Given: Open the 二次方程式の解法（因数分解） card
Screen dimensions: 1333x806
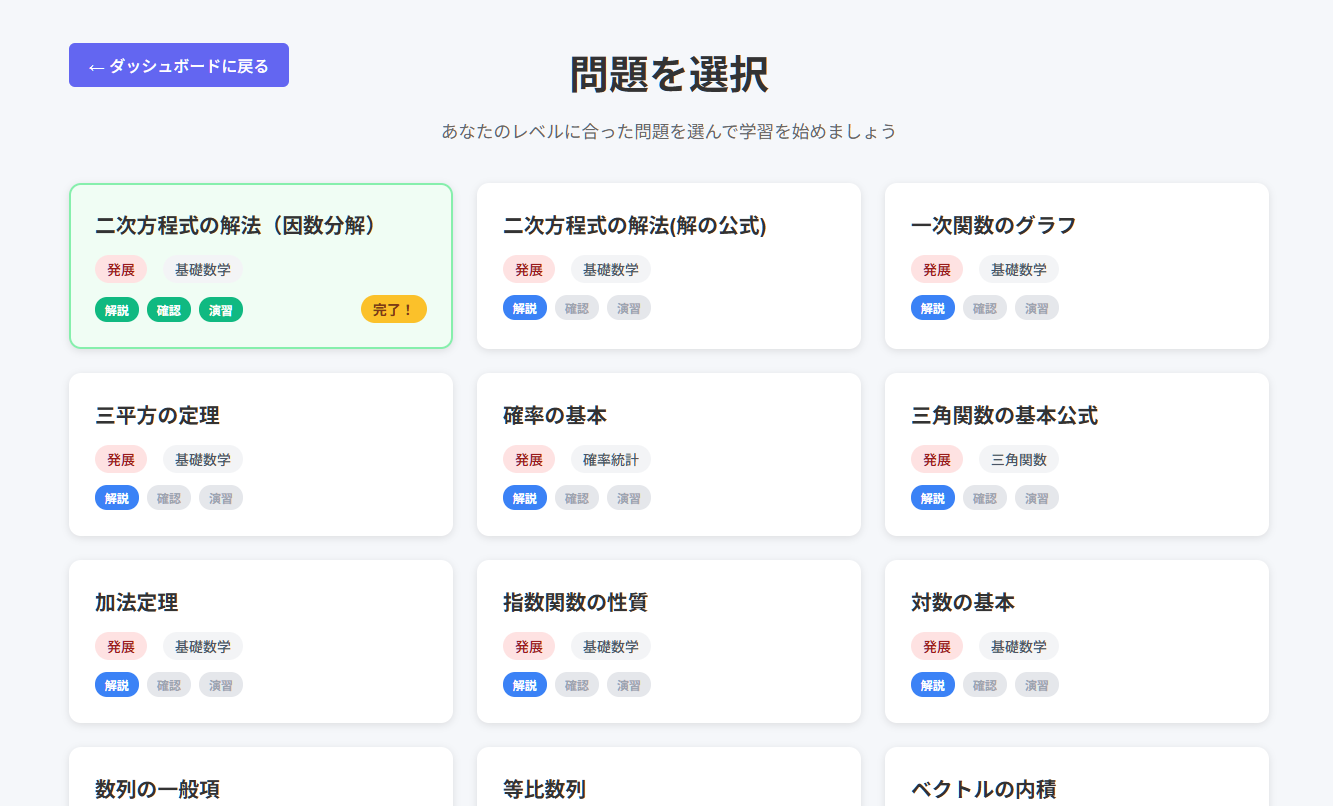Looking at the screenshot, I should pos(261,266).
